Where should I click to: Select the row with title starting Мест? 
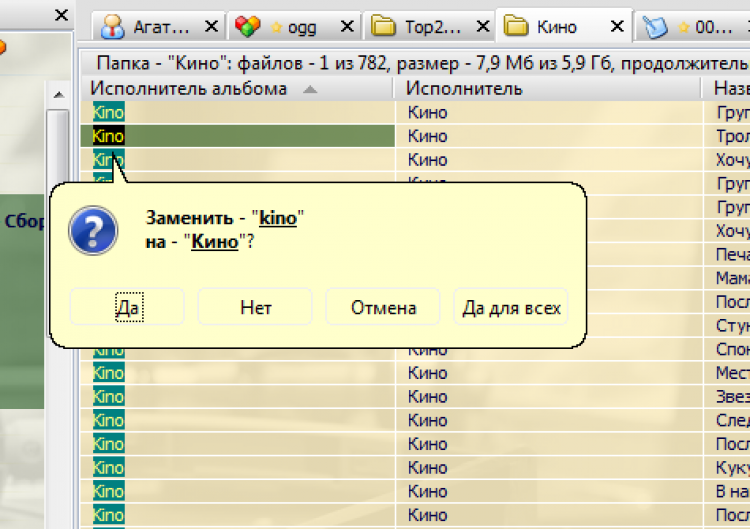[415, 373]
